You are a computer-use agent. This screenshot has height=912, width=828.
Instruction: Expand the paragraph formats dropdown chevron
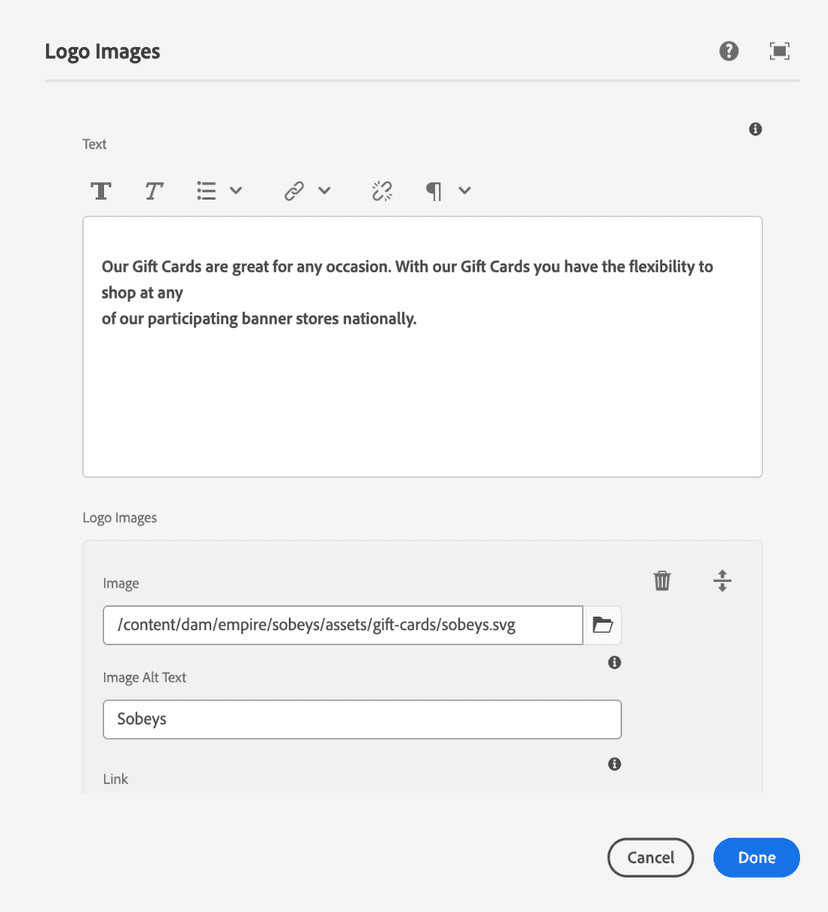coord(464,191)
